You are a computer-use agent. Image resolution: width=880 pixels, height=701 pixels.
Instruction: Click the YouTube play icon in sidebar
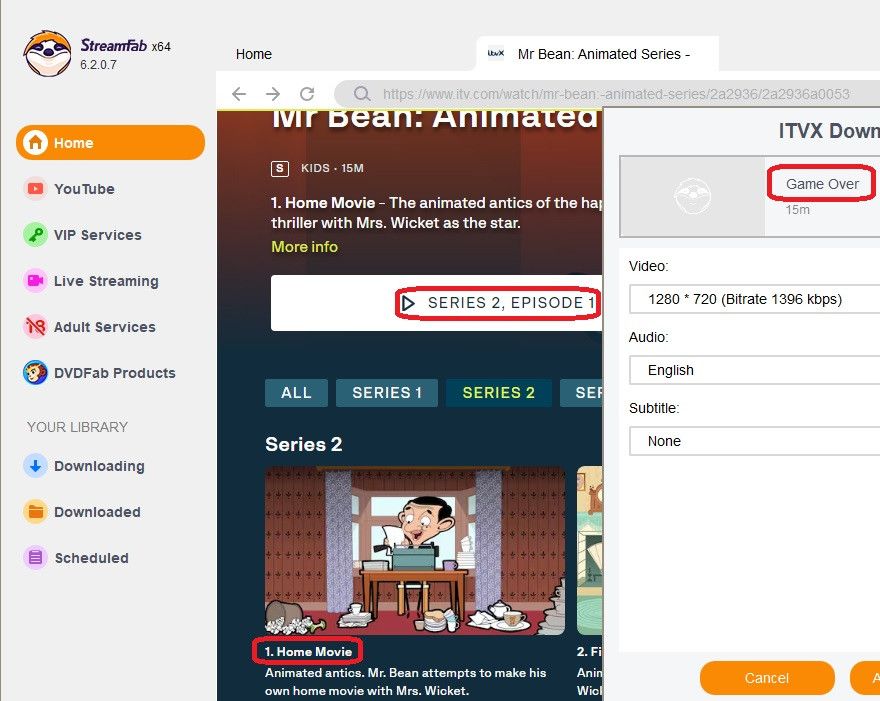(35, 189)
